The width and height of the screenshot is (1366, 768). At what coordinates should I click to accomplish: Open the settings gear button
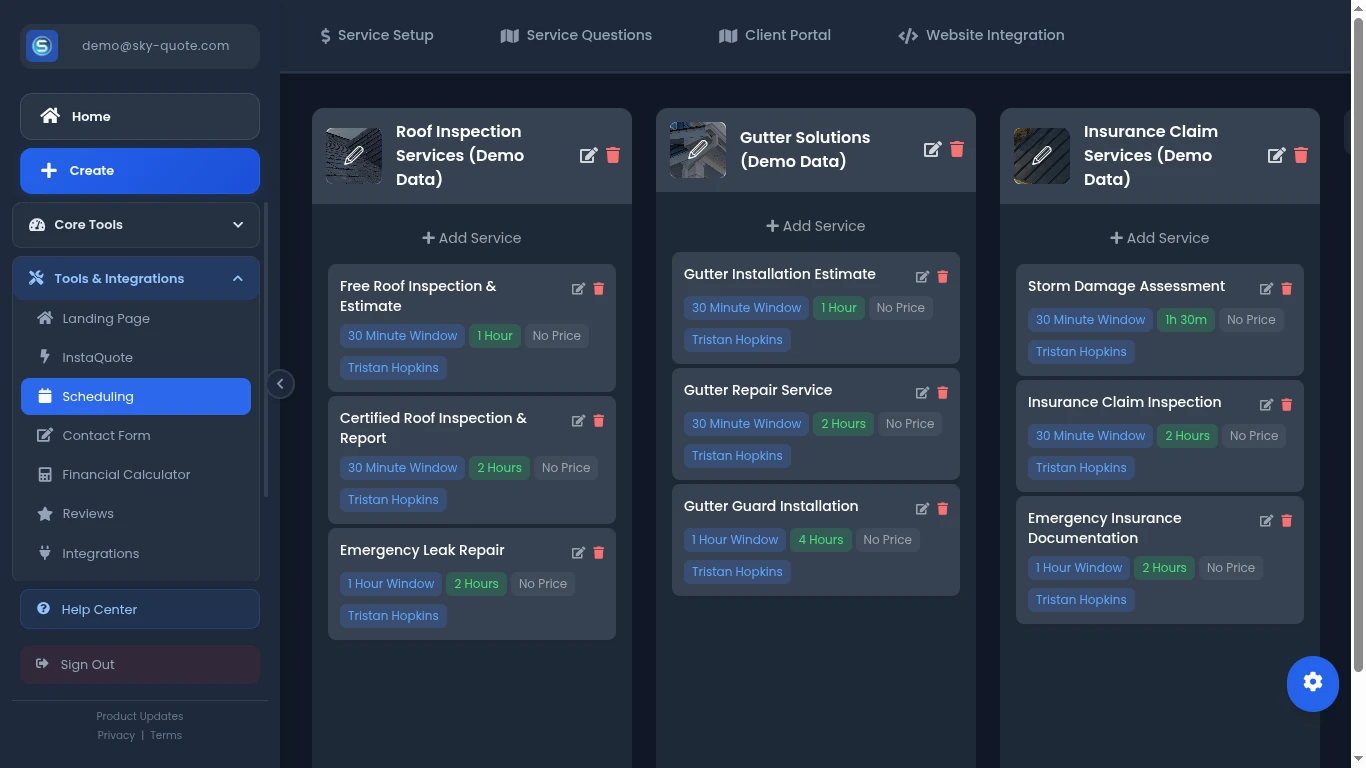1312,683
